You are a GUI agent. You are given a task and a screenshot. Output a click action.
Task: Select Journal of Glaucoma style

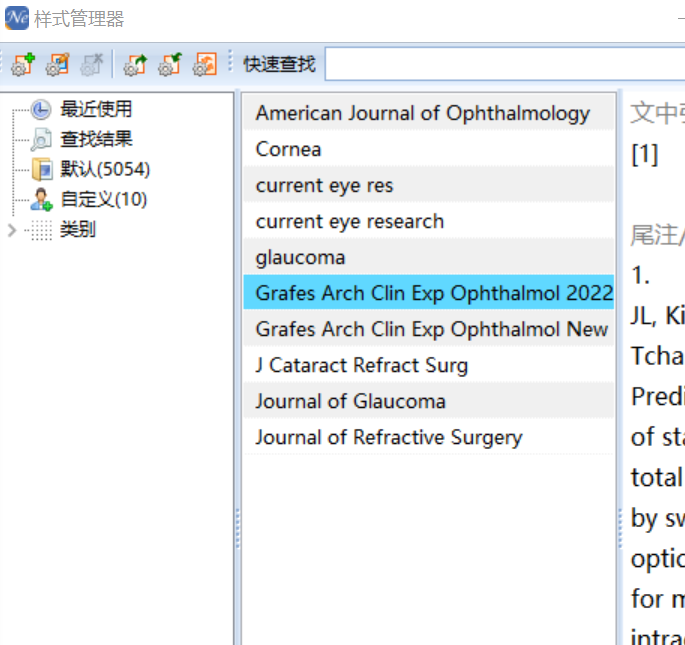point(429,400)
